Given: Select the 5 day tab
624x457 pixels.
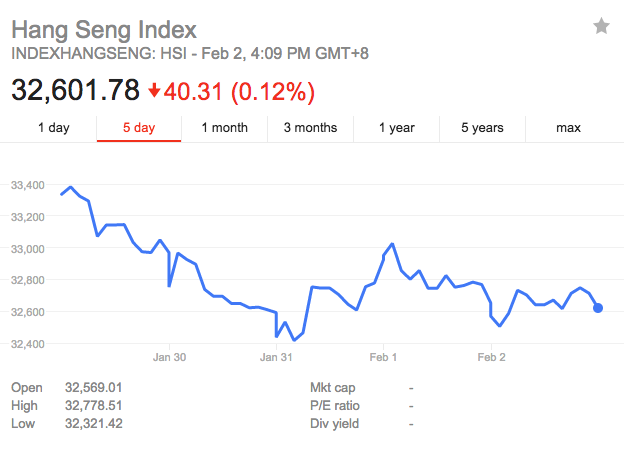Looking at the screenshot, I should point(139,128).
